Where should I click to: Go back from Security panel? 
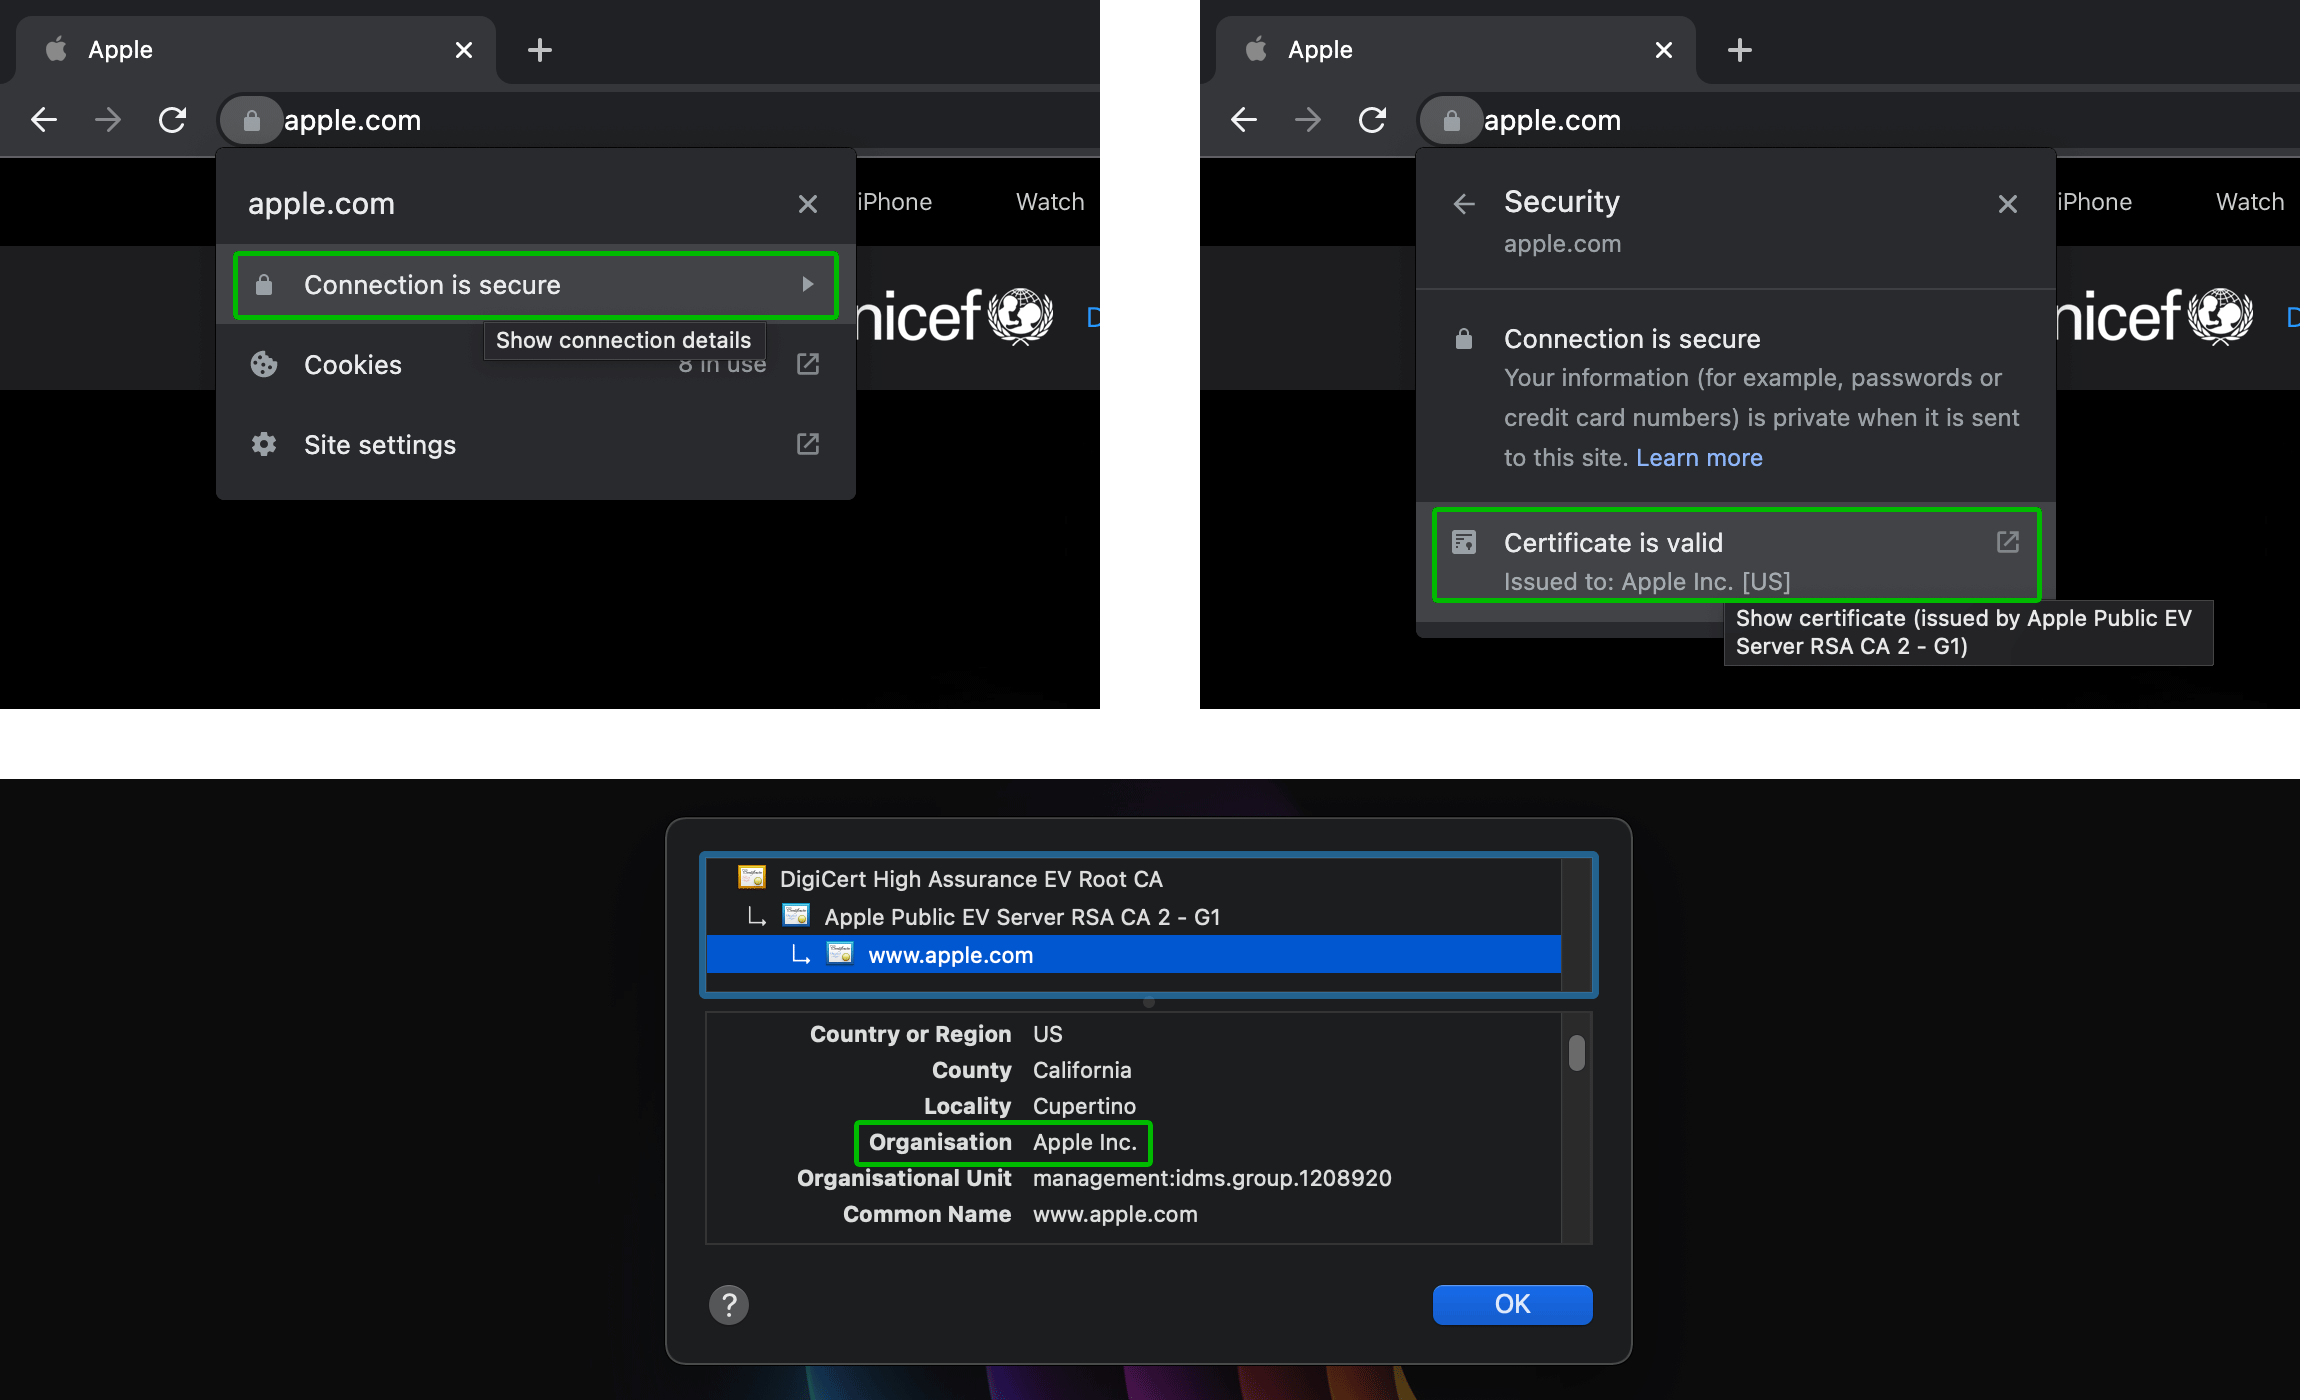[x=1464, y=204]
